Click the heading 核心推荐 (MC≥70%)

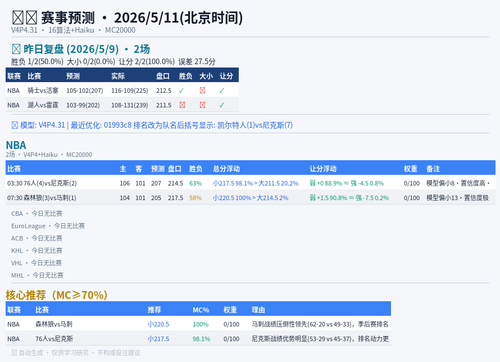coord(57,295)
